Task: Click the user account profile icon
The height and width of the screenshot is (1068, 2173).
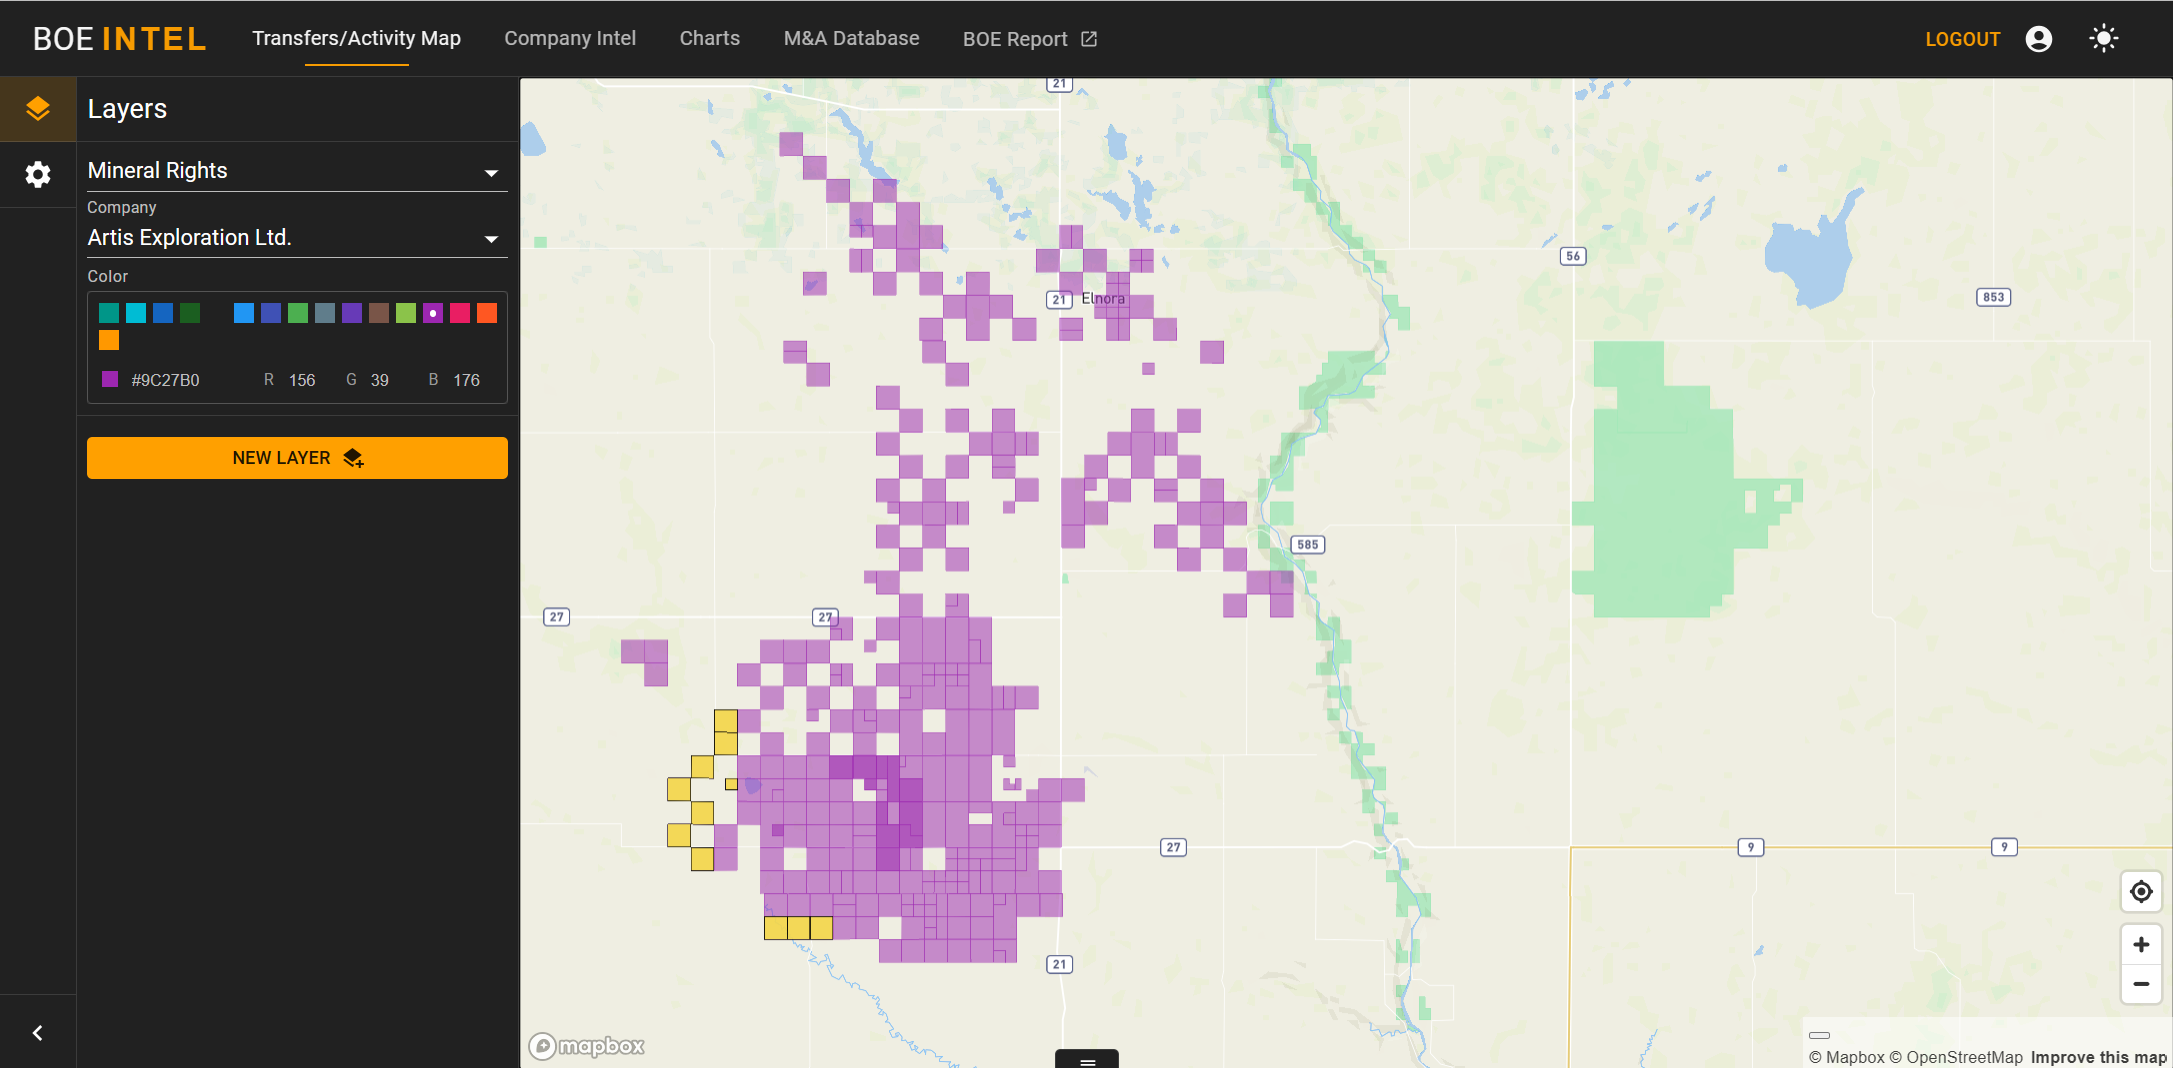Action: [2038, 39]
